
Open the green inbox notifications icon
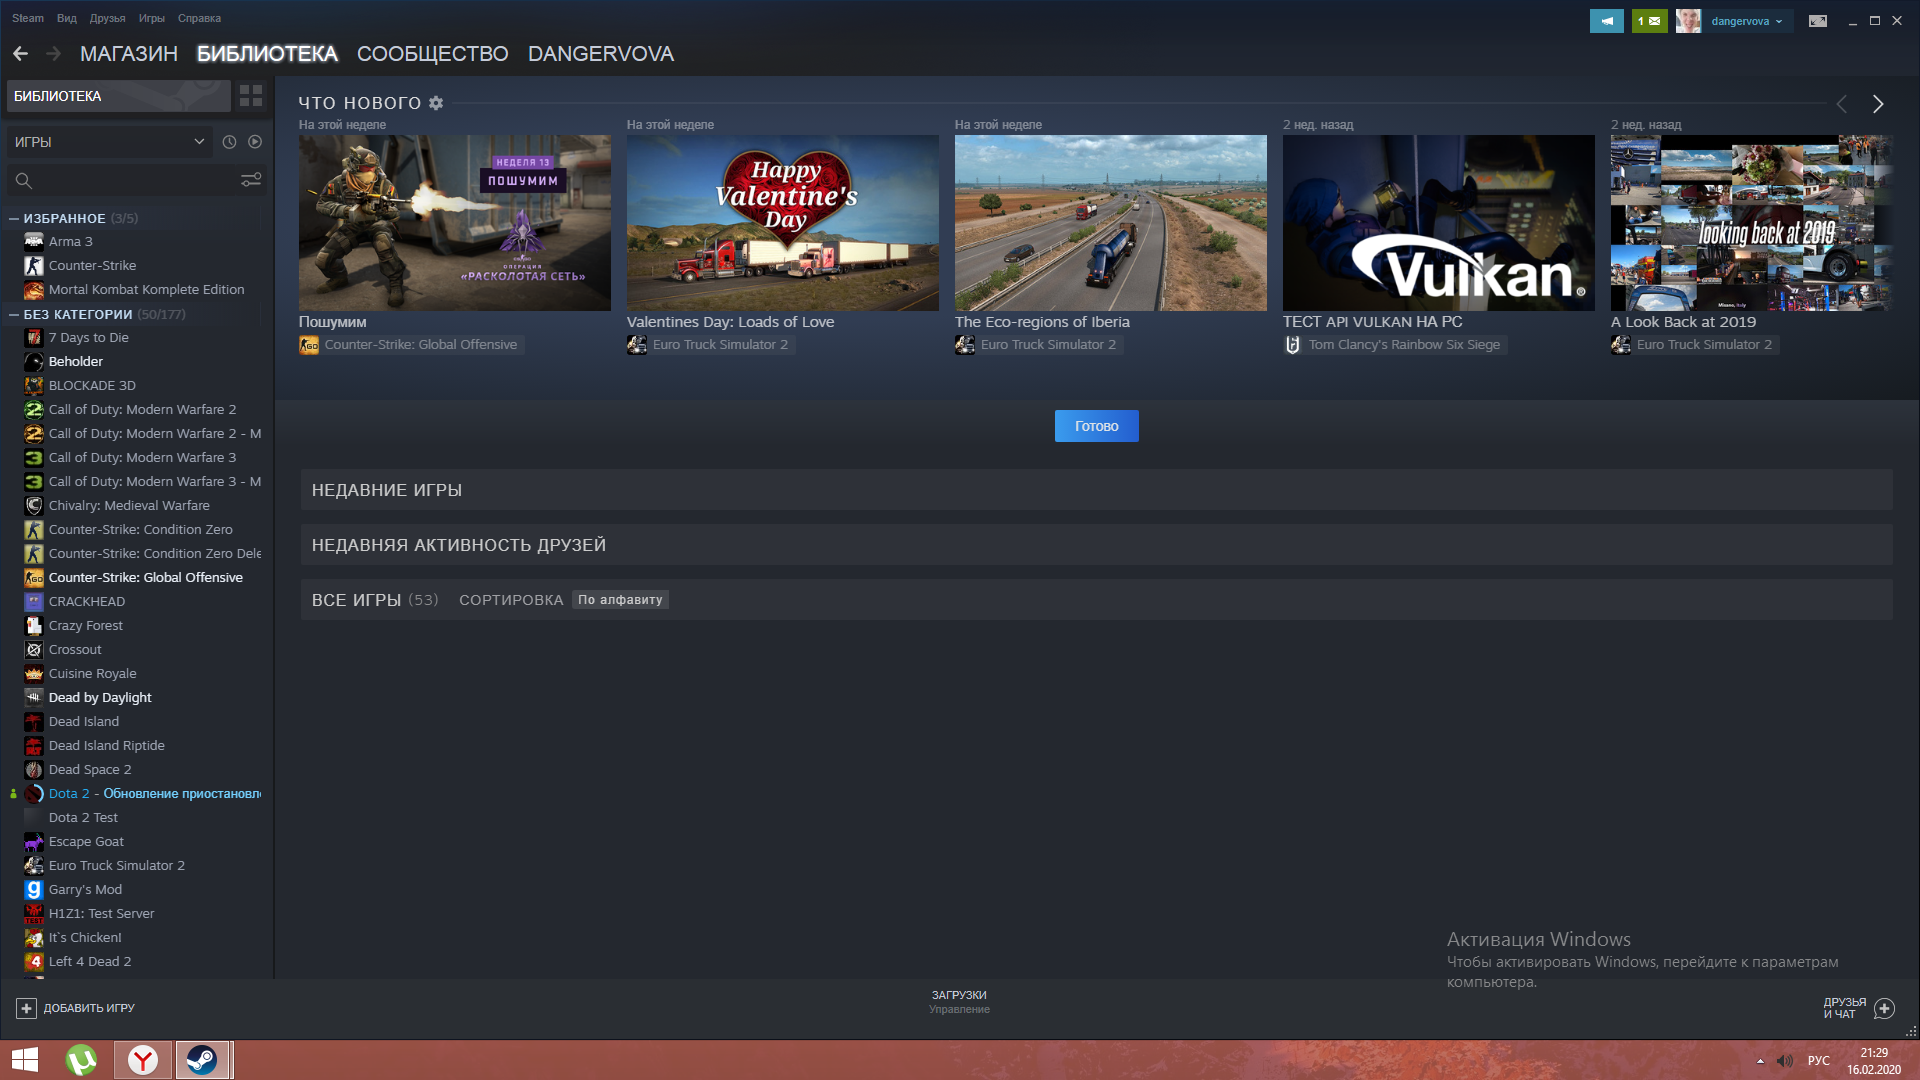coord(1649,21)
